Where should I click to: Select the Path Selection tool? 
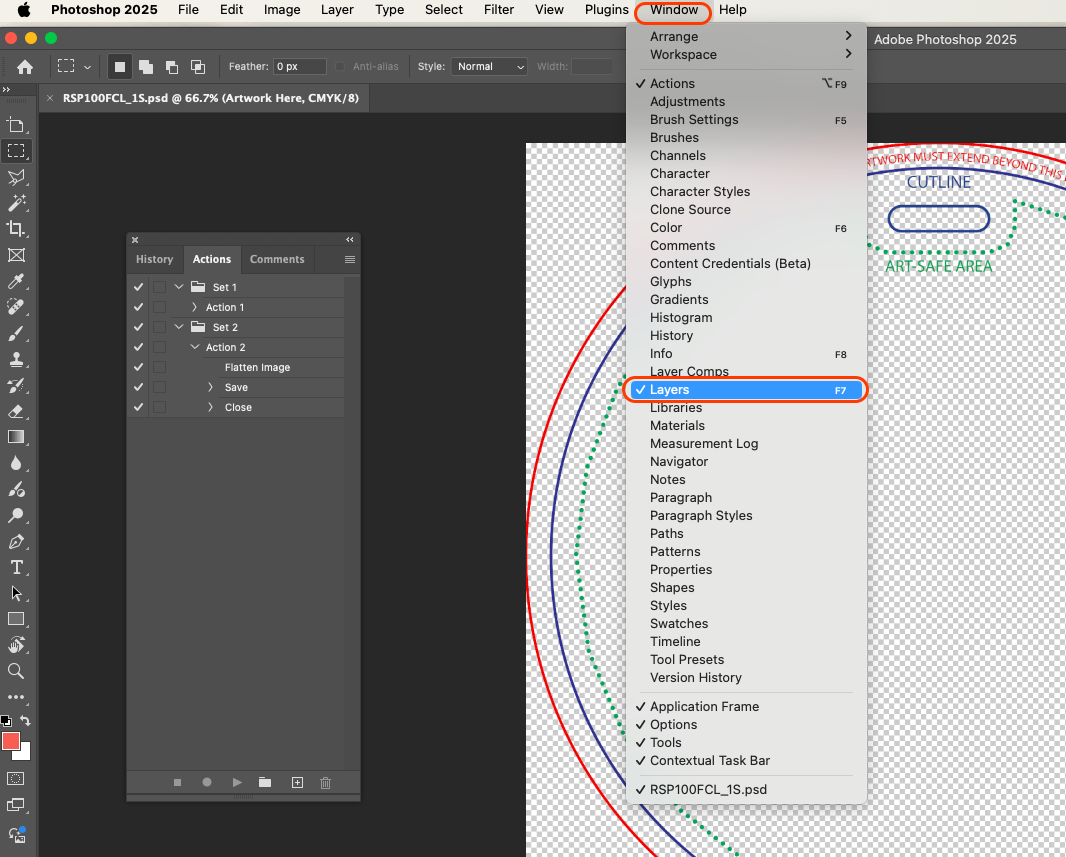point(16,593)
